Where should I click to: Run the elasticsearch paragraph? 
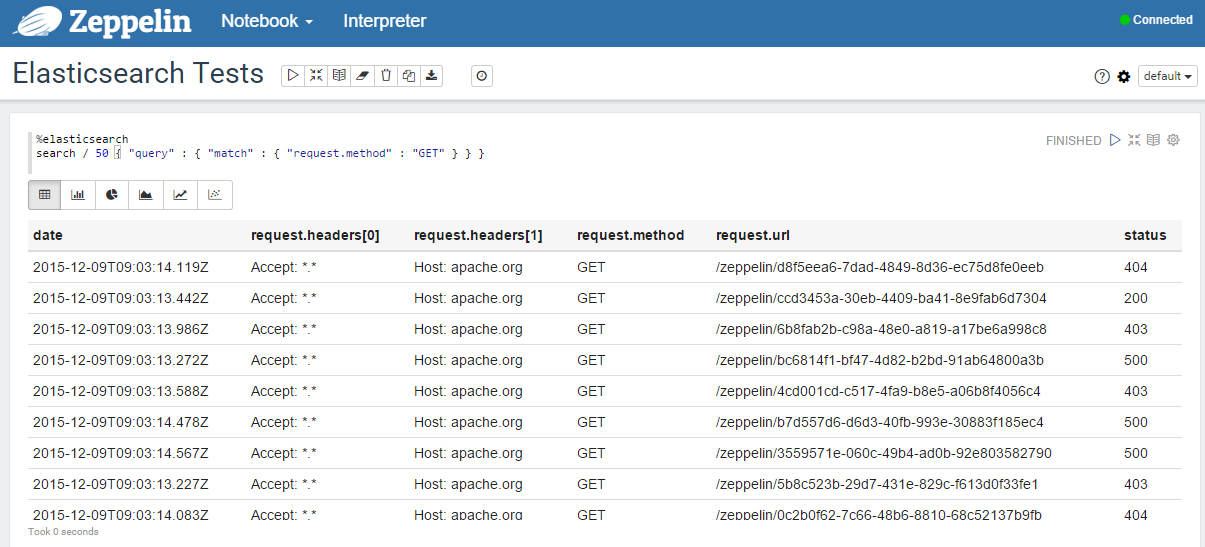point(1115,140)
